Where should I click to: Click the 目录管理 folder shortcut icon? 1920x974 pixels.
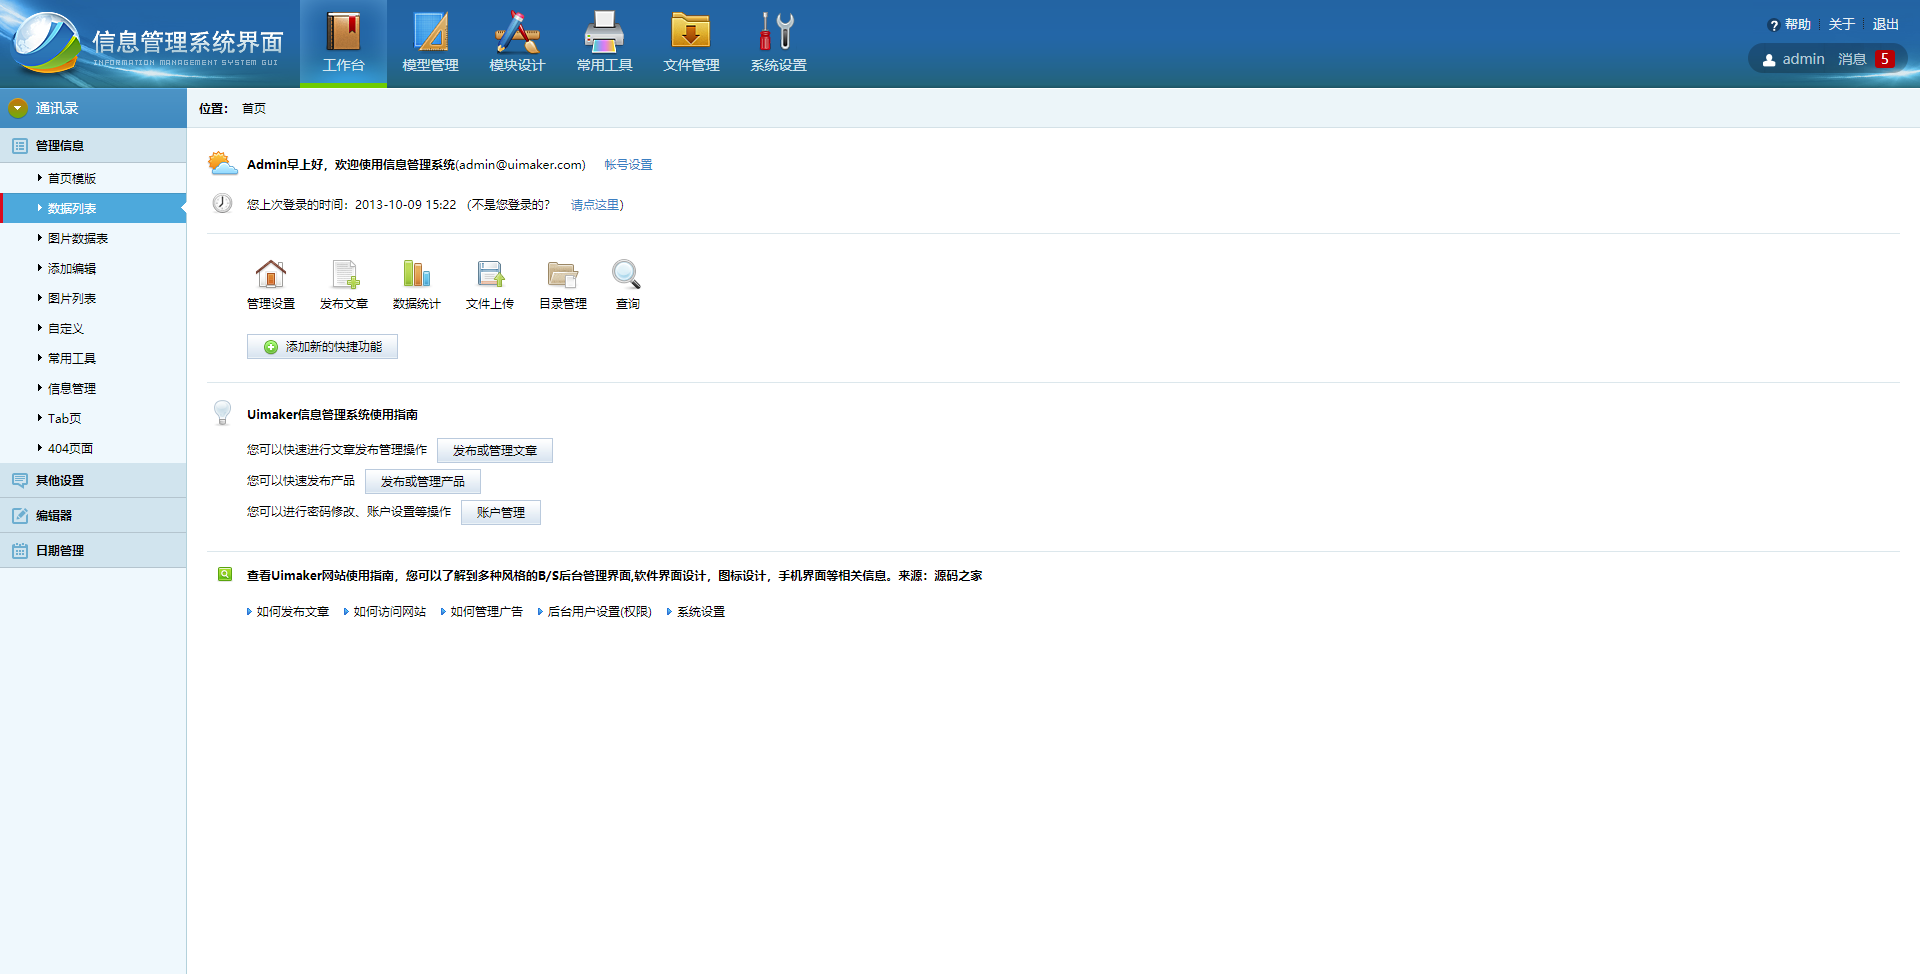563,273
